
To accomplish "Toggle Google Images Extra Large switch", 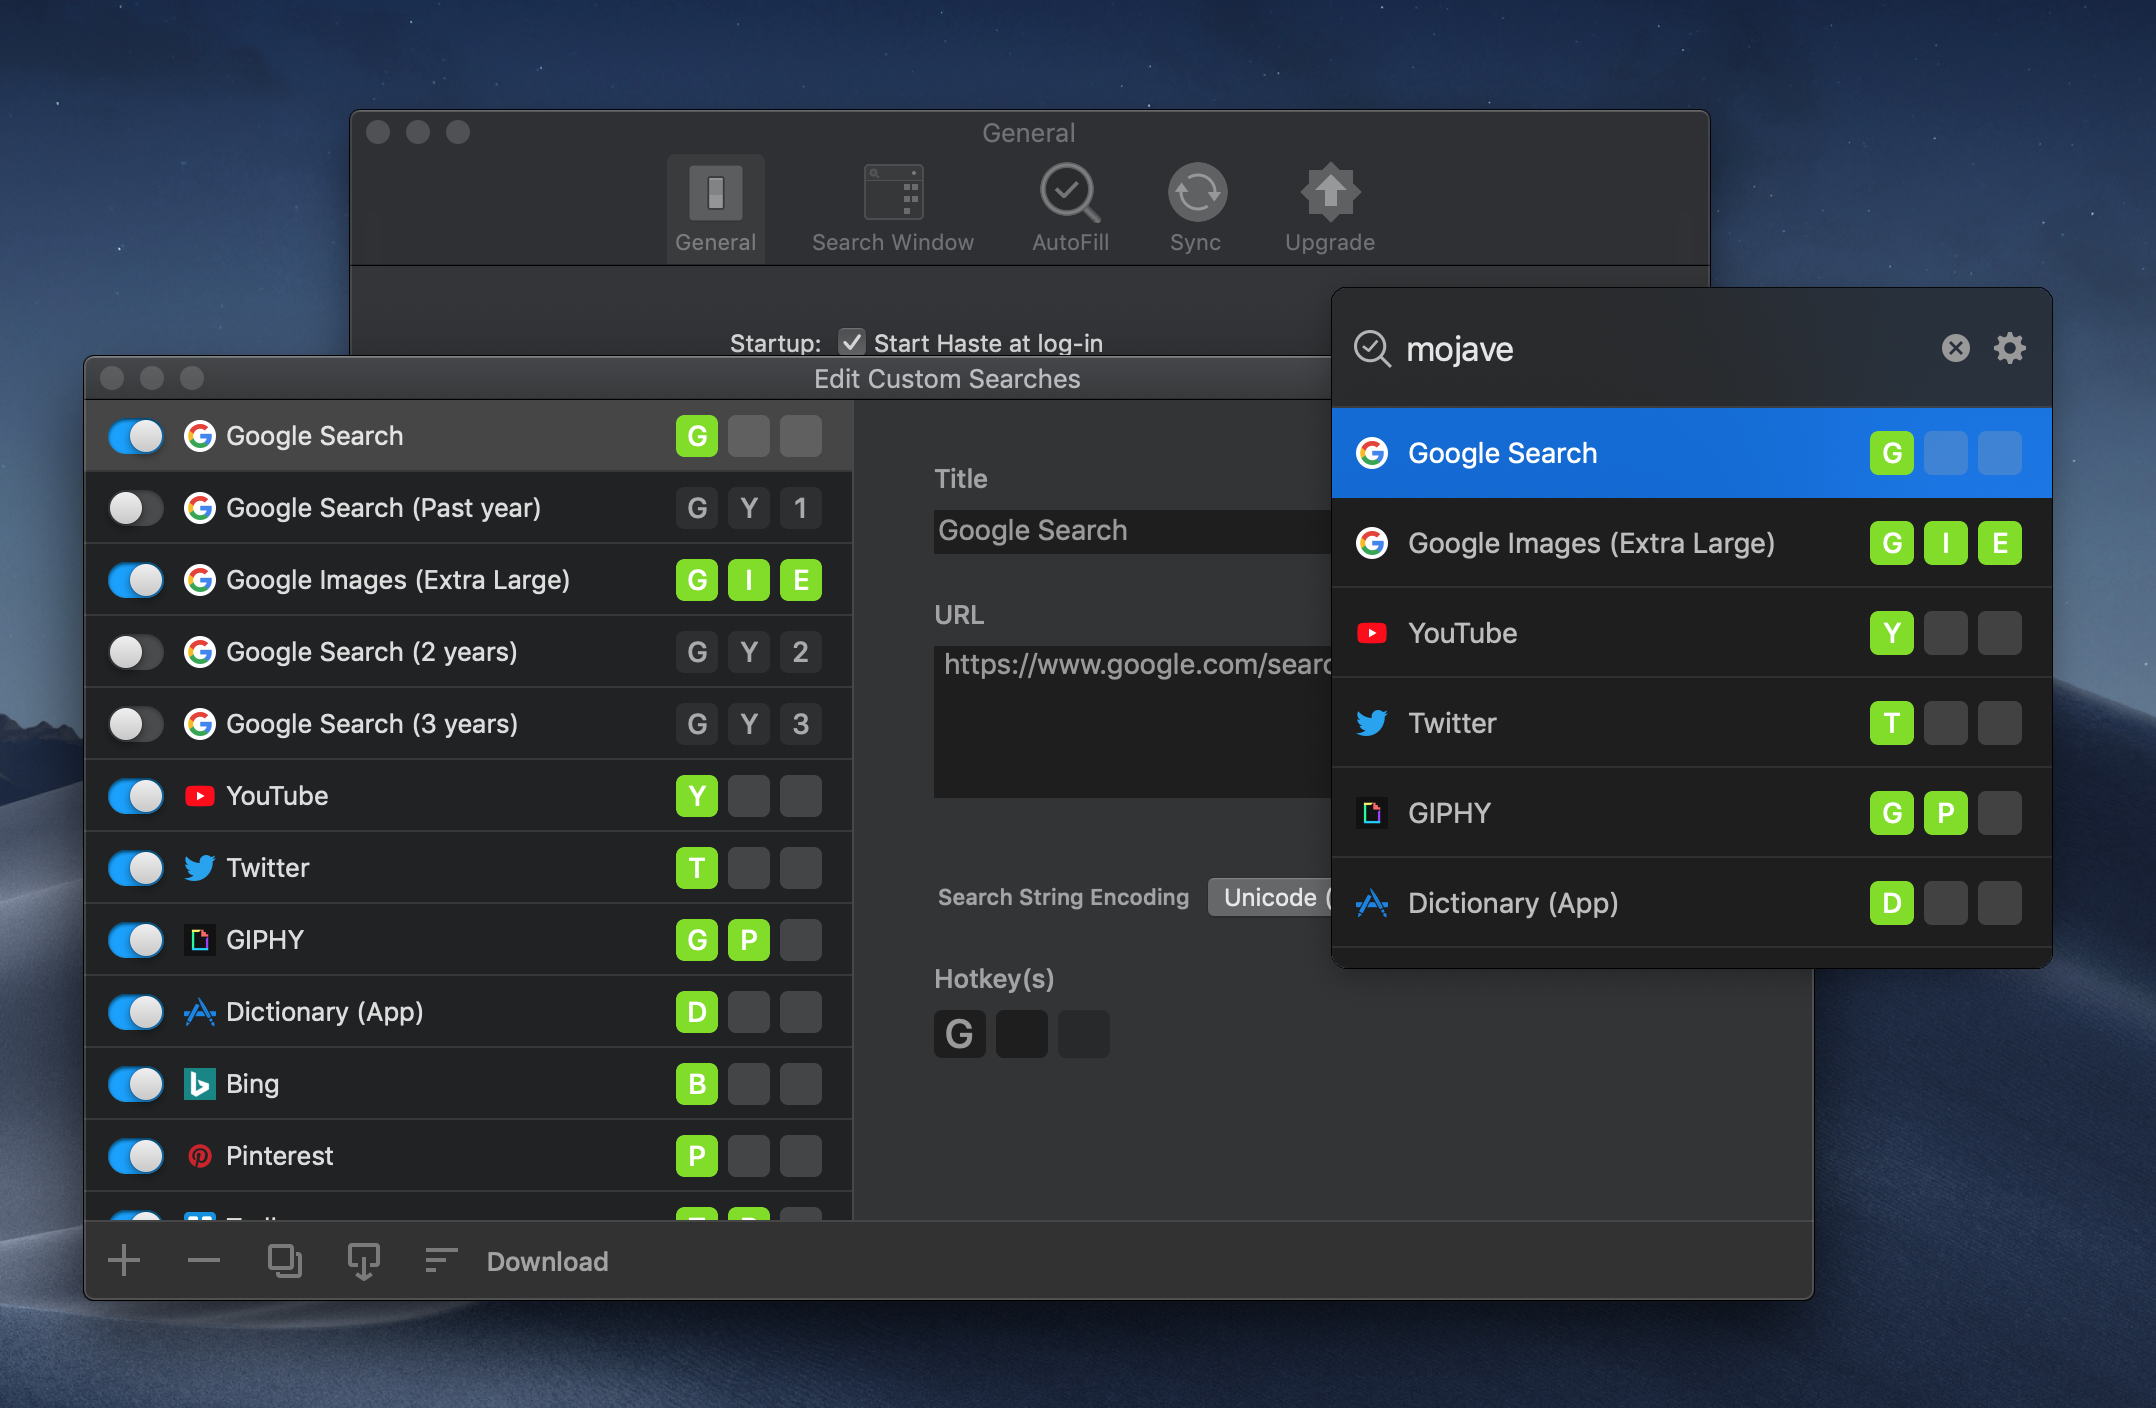I will [x=134, y=581].
